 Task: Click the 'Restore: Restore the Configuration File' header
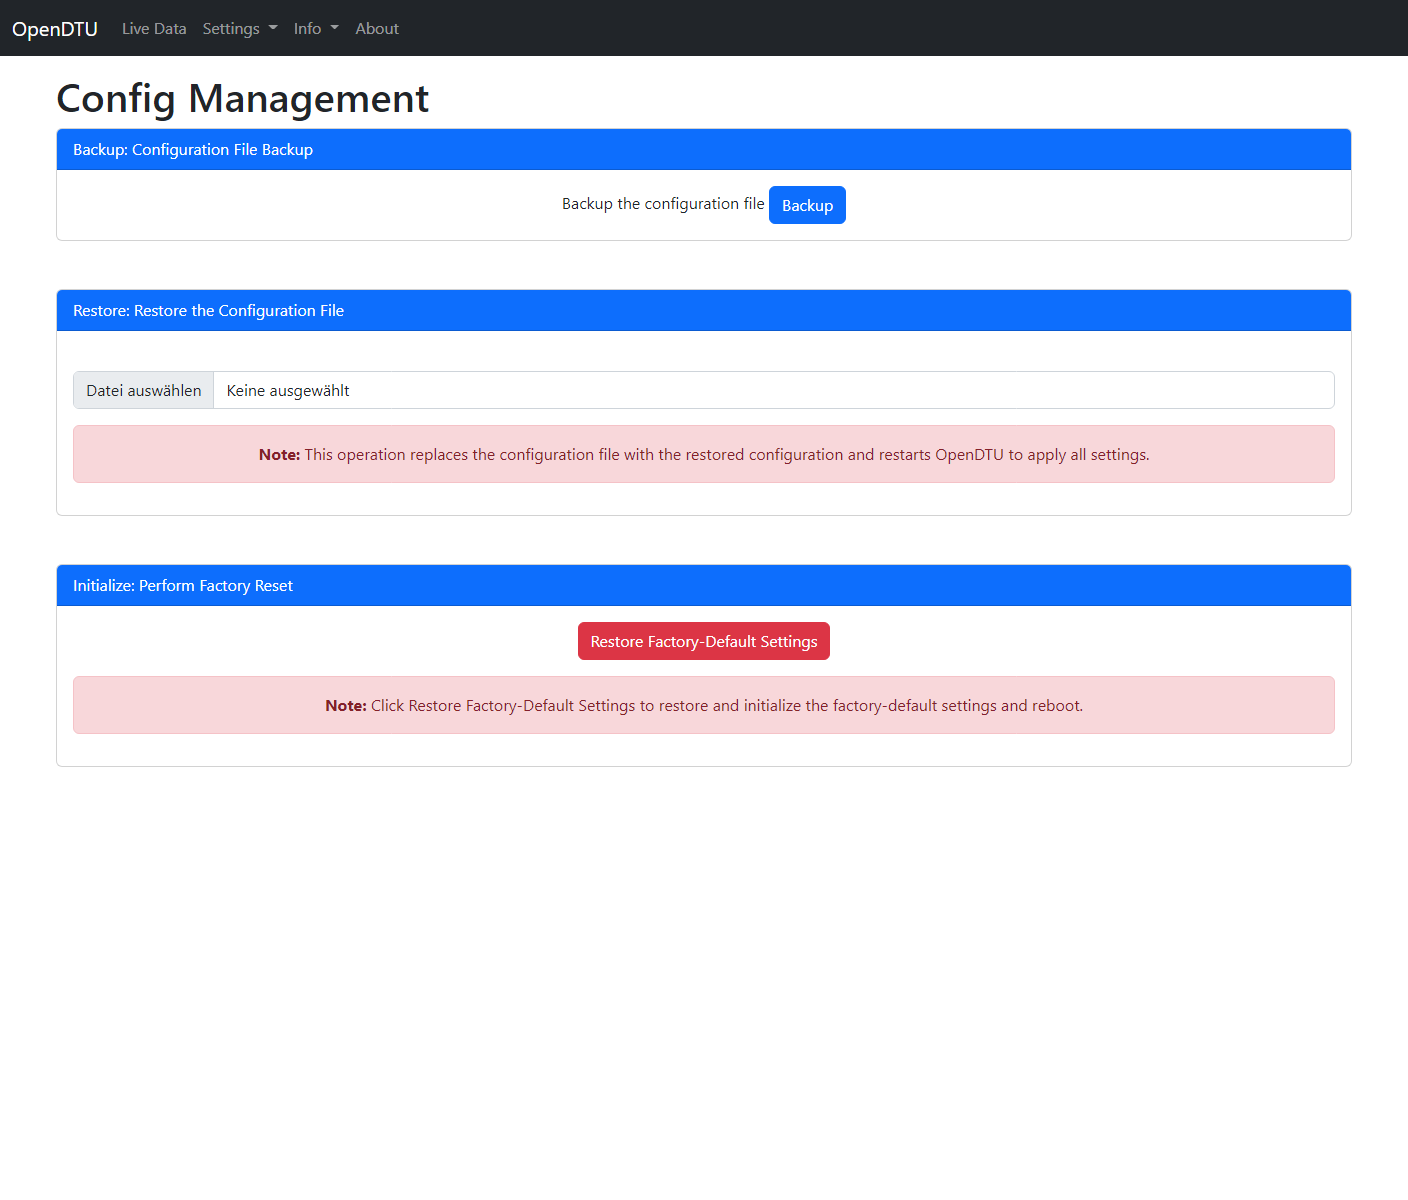pos(208,311)
